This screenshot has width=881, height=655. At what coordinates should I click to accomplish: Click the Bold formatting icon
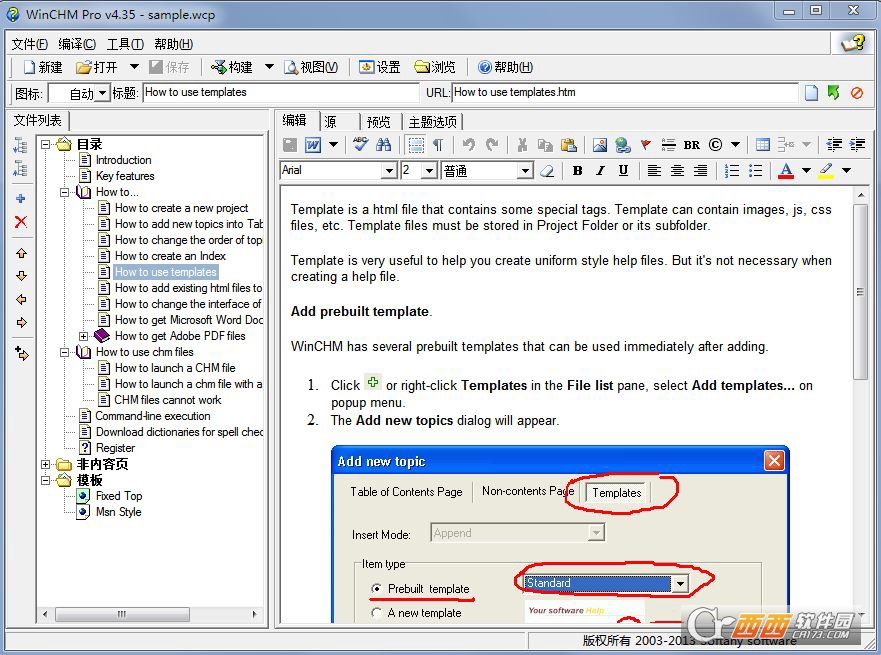coord(577,171)
